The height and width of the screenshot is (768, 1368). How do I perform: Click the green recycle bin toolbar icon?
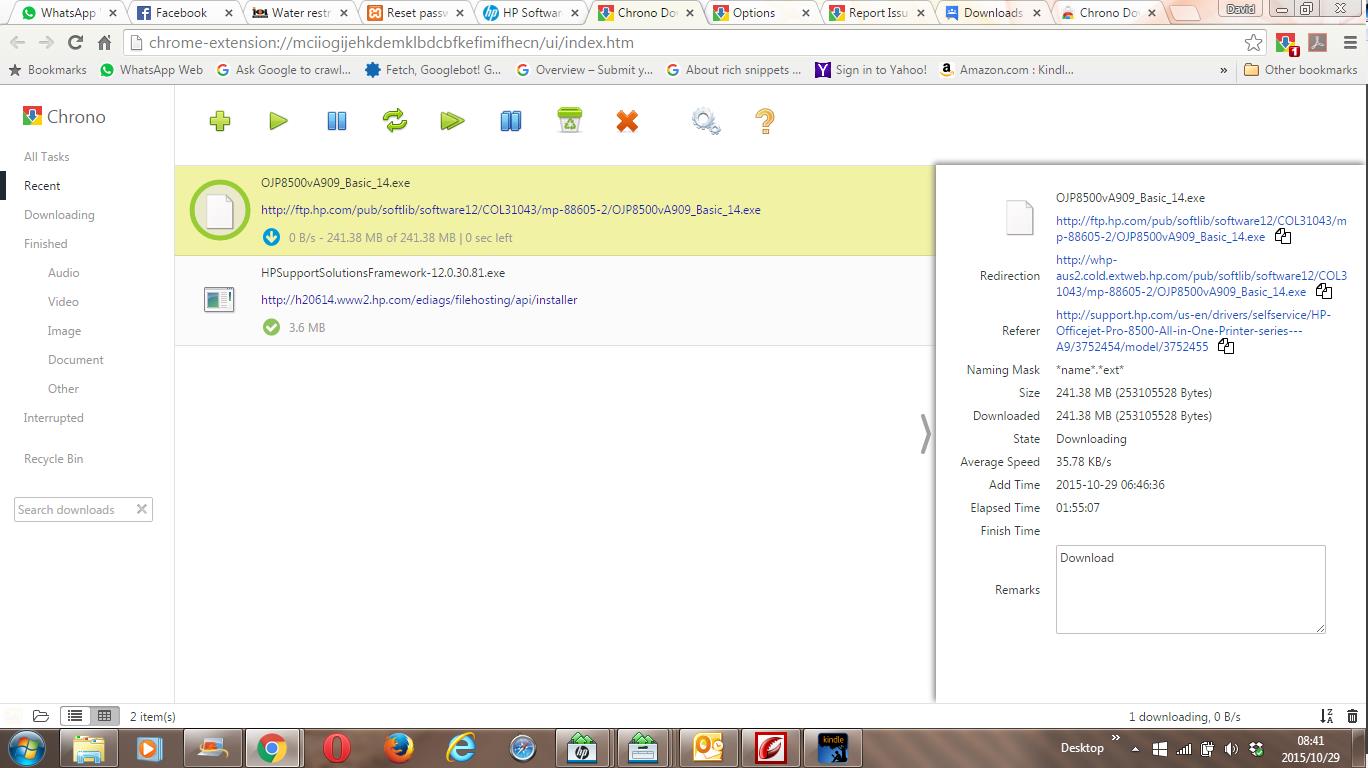[x=570, y=120]
